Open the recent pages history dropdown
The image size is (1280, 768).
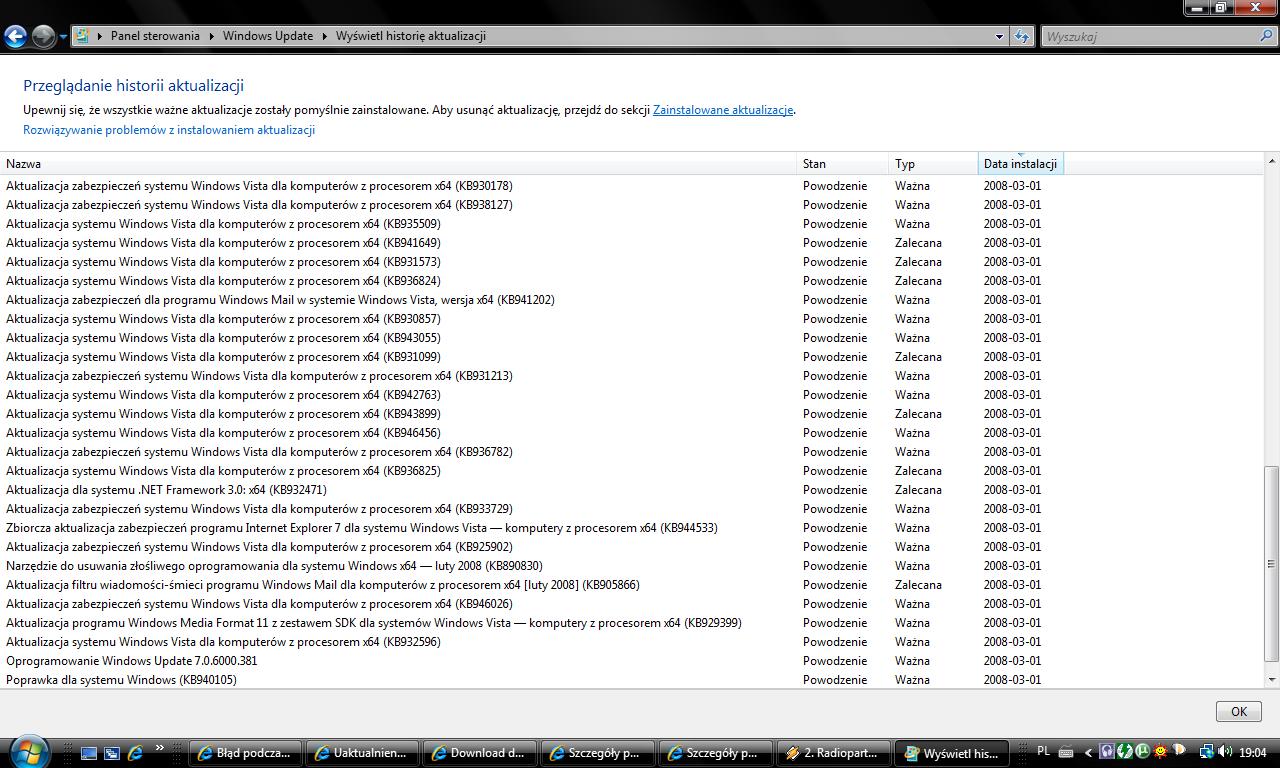[x=63, y=37]
